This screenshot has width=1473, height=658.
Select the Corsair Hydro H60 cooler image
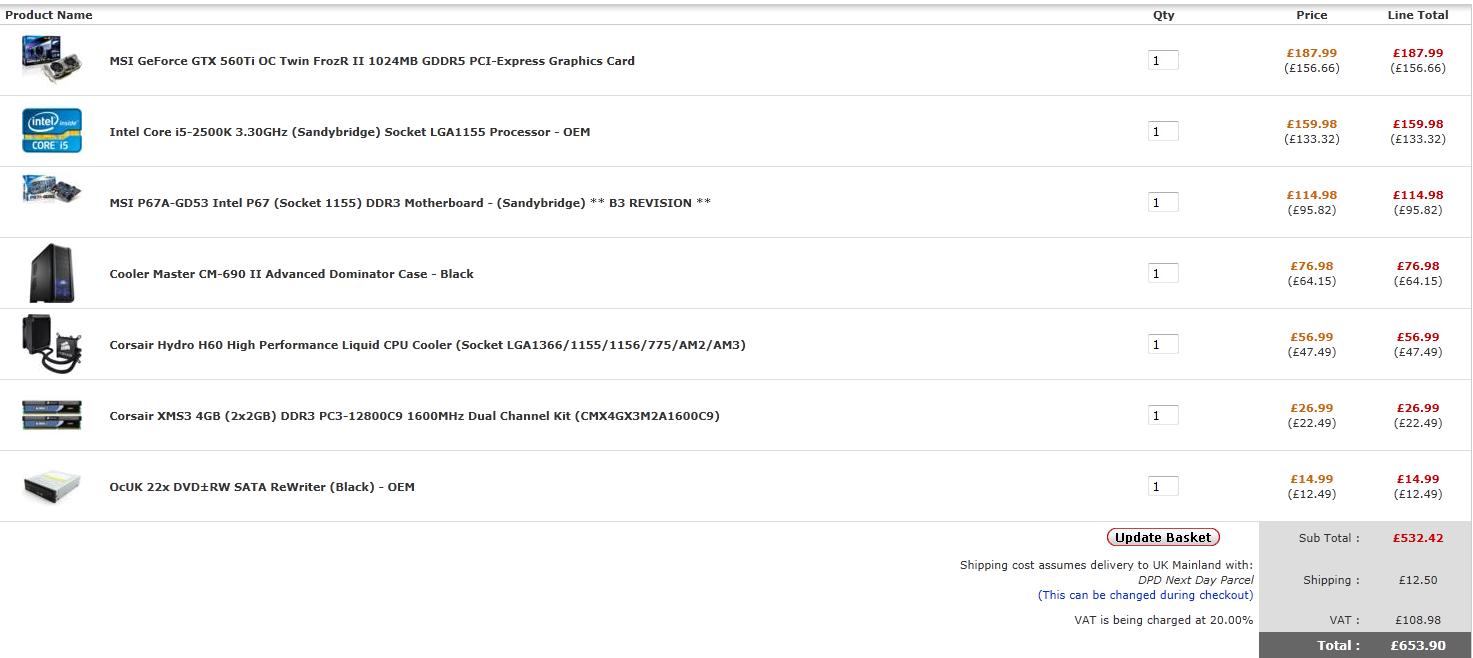(x=52, y=343)
